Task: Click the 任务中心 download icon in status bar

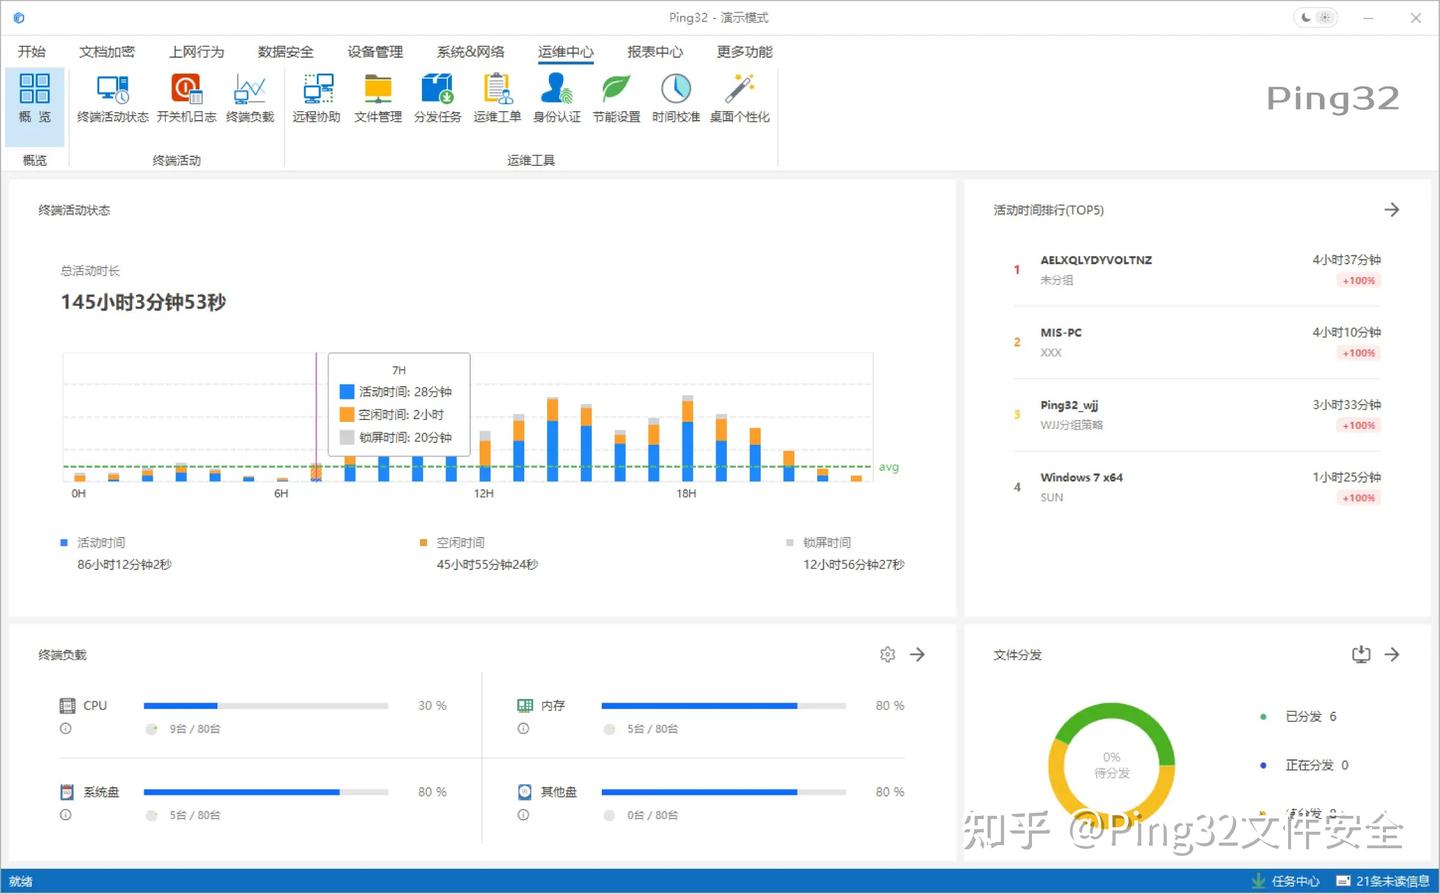Action: (x=1259, y=881)
